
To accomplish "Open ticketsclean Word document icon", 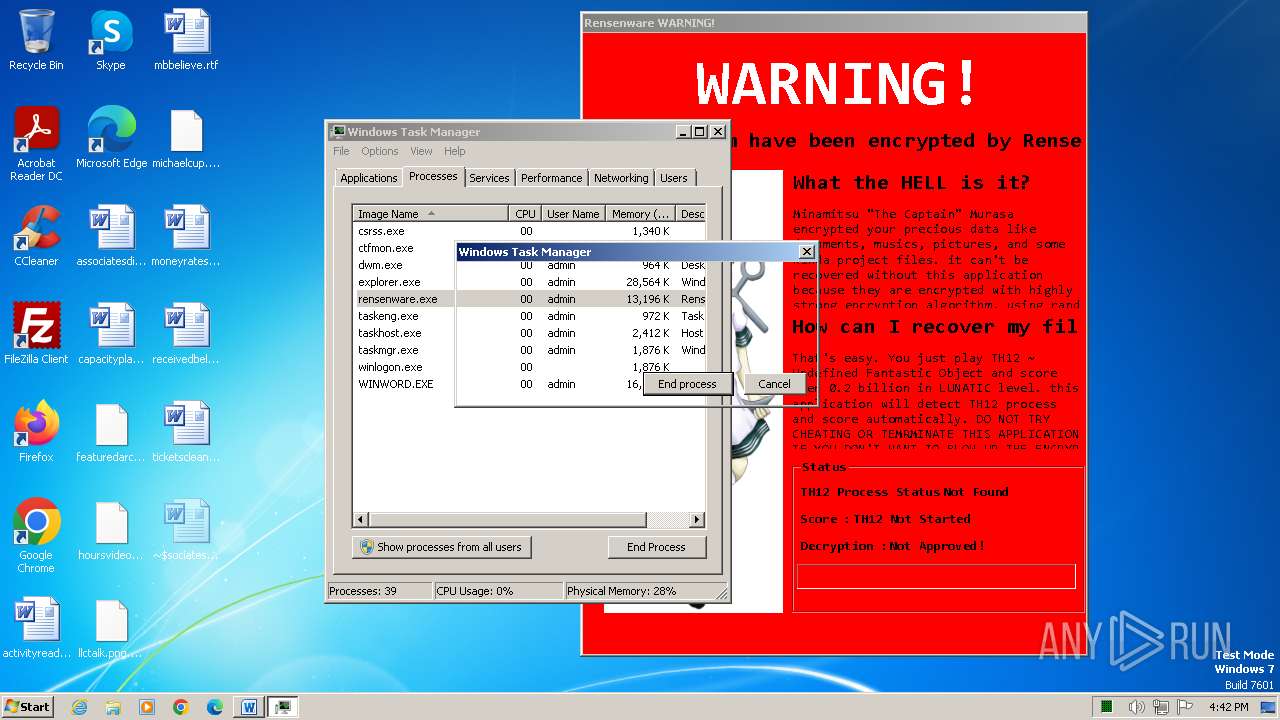I will [x=186, y=432].
